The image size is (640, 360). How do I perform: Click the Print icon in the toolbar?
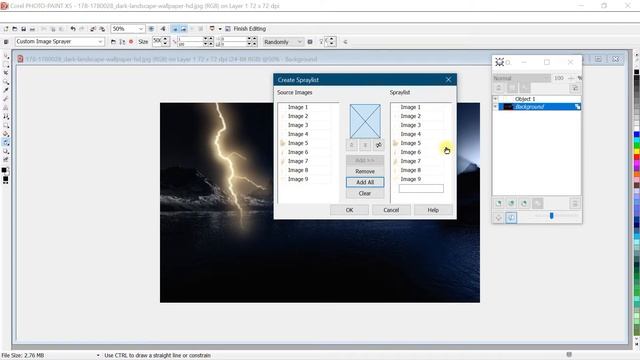click(x=33, y=29)
